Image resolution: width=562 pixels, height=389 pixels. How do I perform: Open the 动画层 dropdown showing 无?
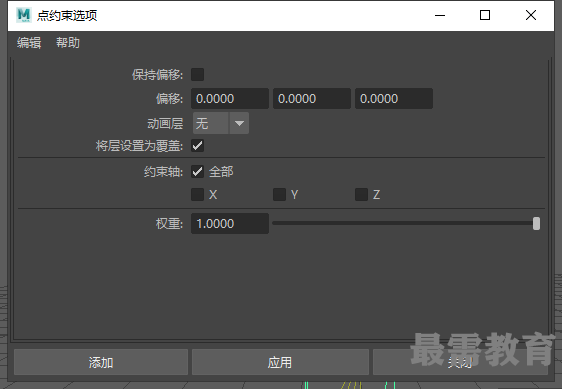click(x=221, y=123)
